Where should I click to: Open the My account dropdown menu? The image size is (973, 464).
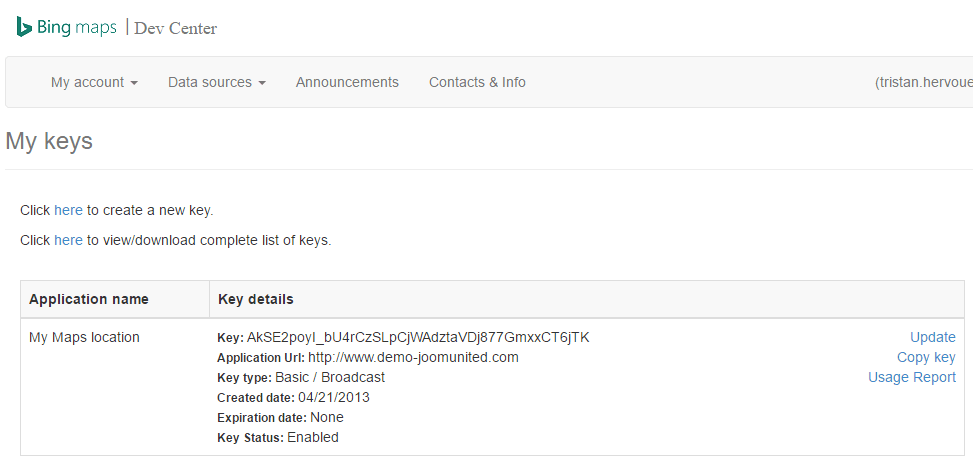(x=94, y=82)
